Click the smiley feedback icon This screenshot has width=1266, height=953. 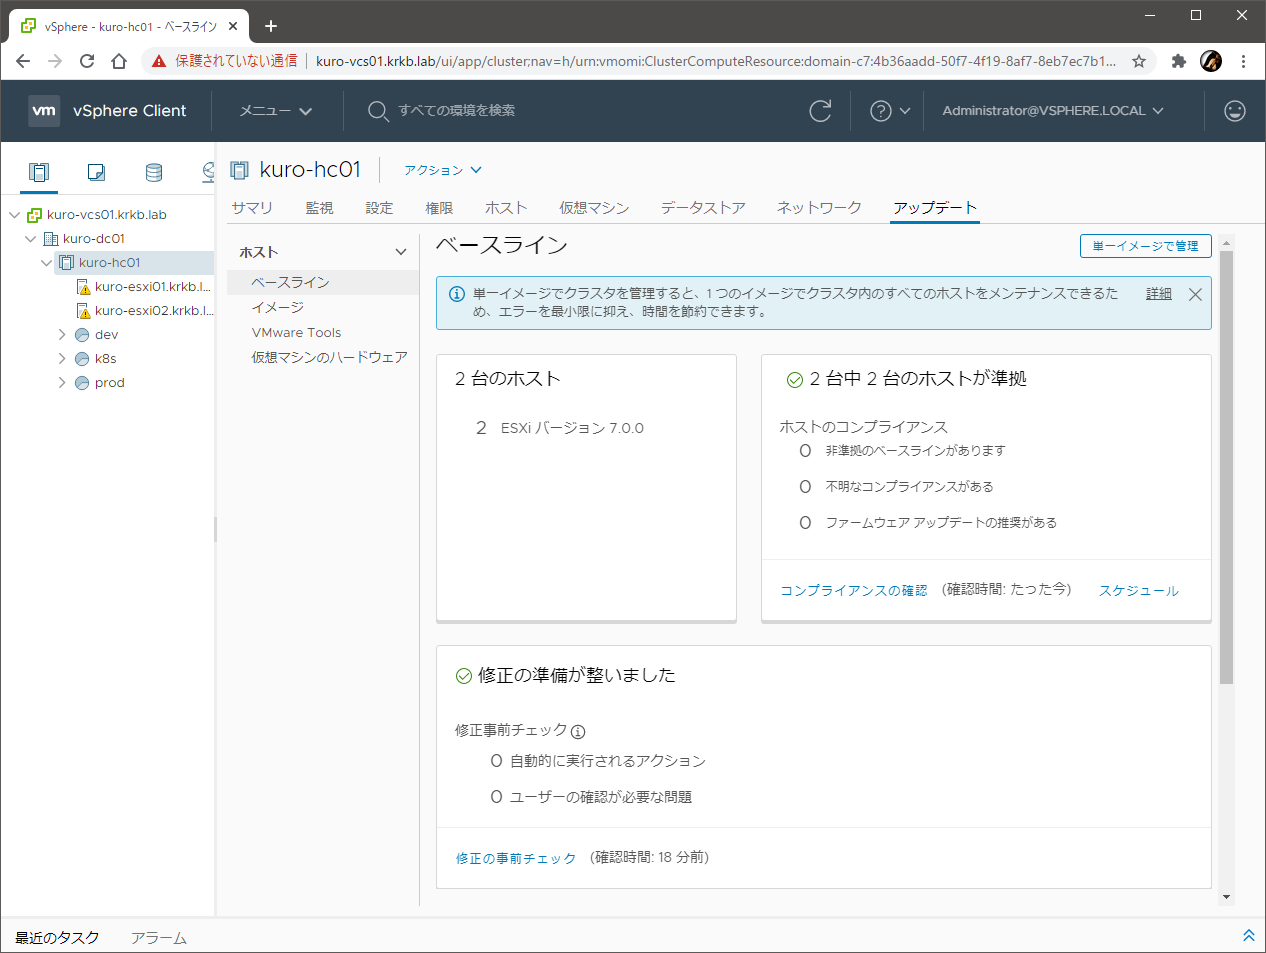pos(1235,111)
